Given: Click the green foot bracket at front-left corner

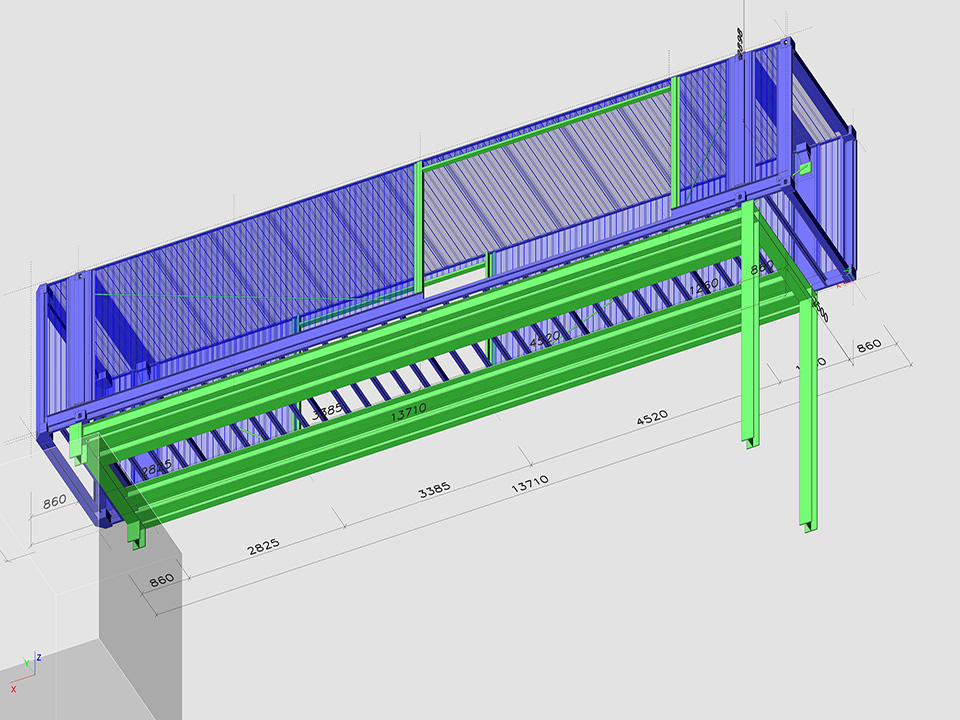Looking at the screenshot, I should (x=135, y=535).
